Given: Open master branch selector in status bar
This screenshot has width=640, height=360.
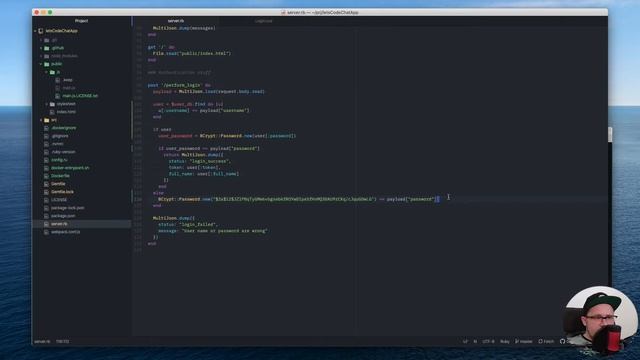Looking at the screenshot, I should 524,342.
